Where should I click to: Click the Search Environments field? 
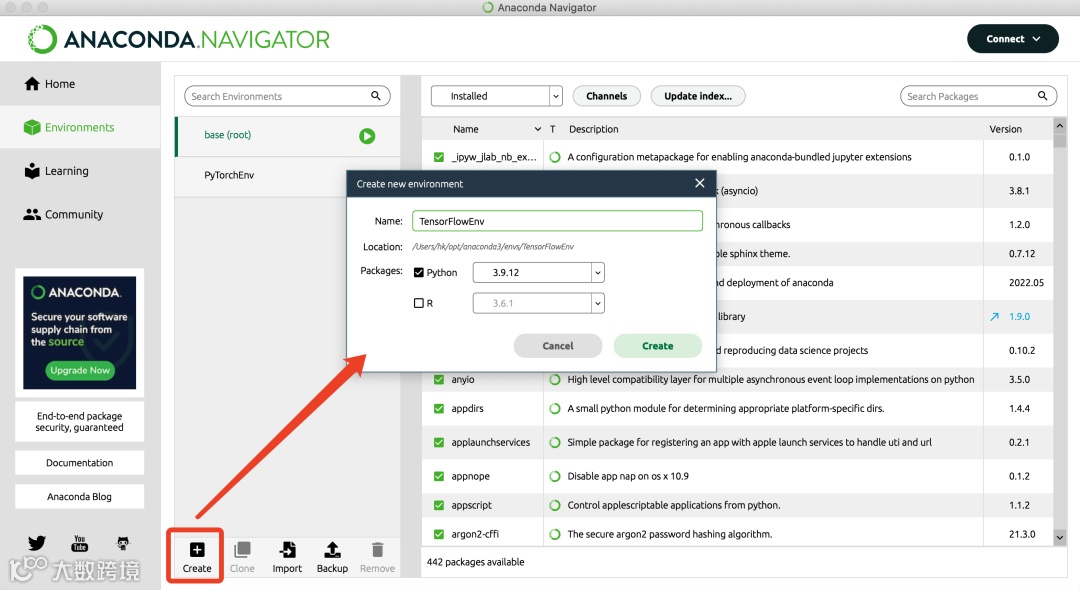pyautogui.click(x=287, y=96)
